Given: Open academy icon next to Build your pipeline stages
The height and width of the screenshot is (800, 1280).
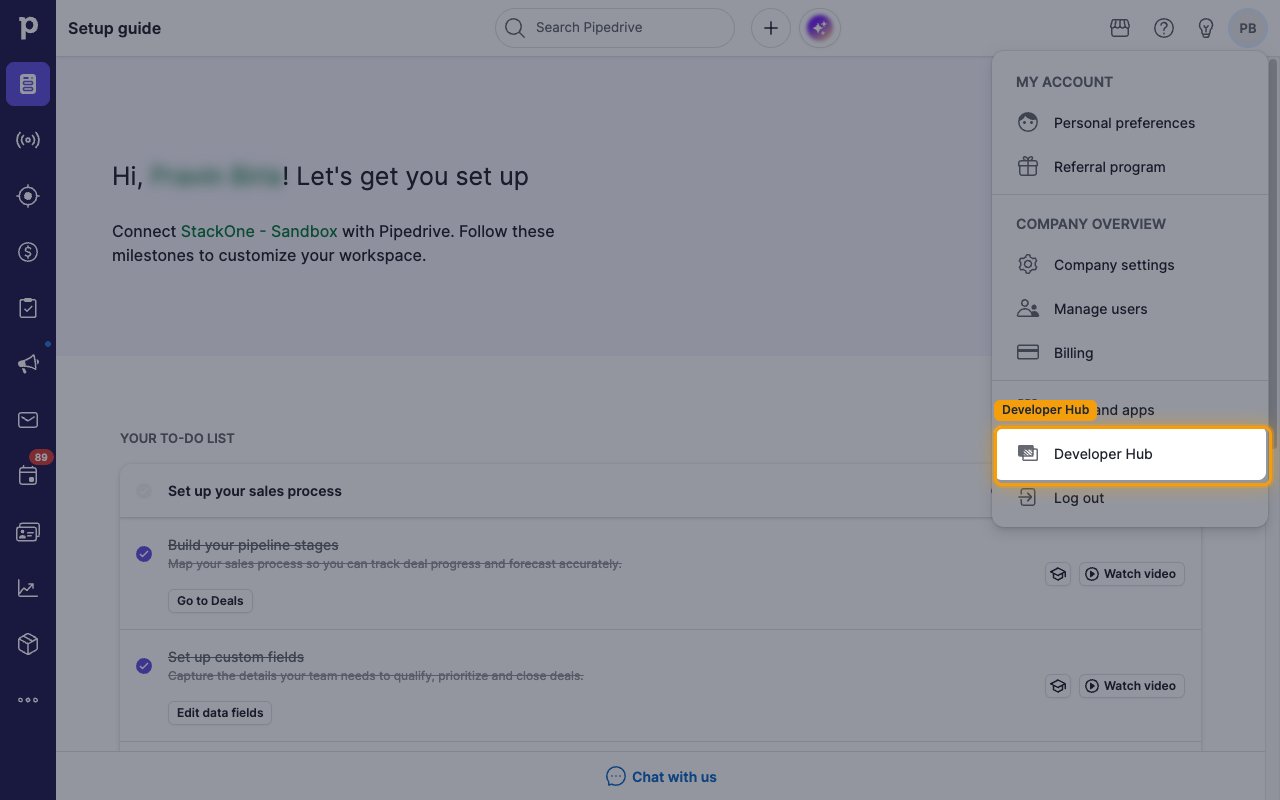Looking at the screenshot, I should (x=1058, y=574).
